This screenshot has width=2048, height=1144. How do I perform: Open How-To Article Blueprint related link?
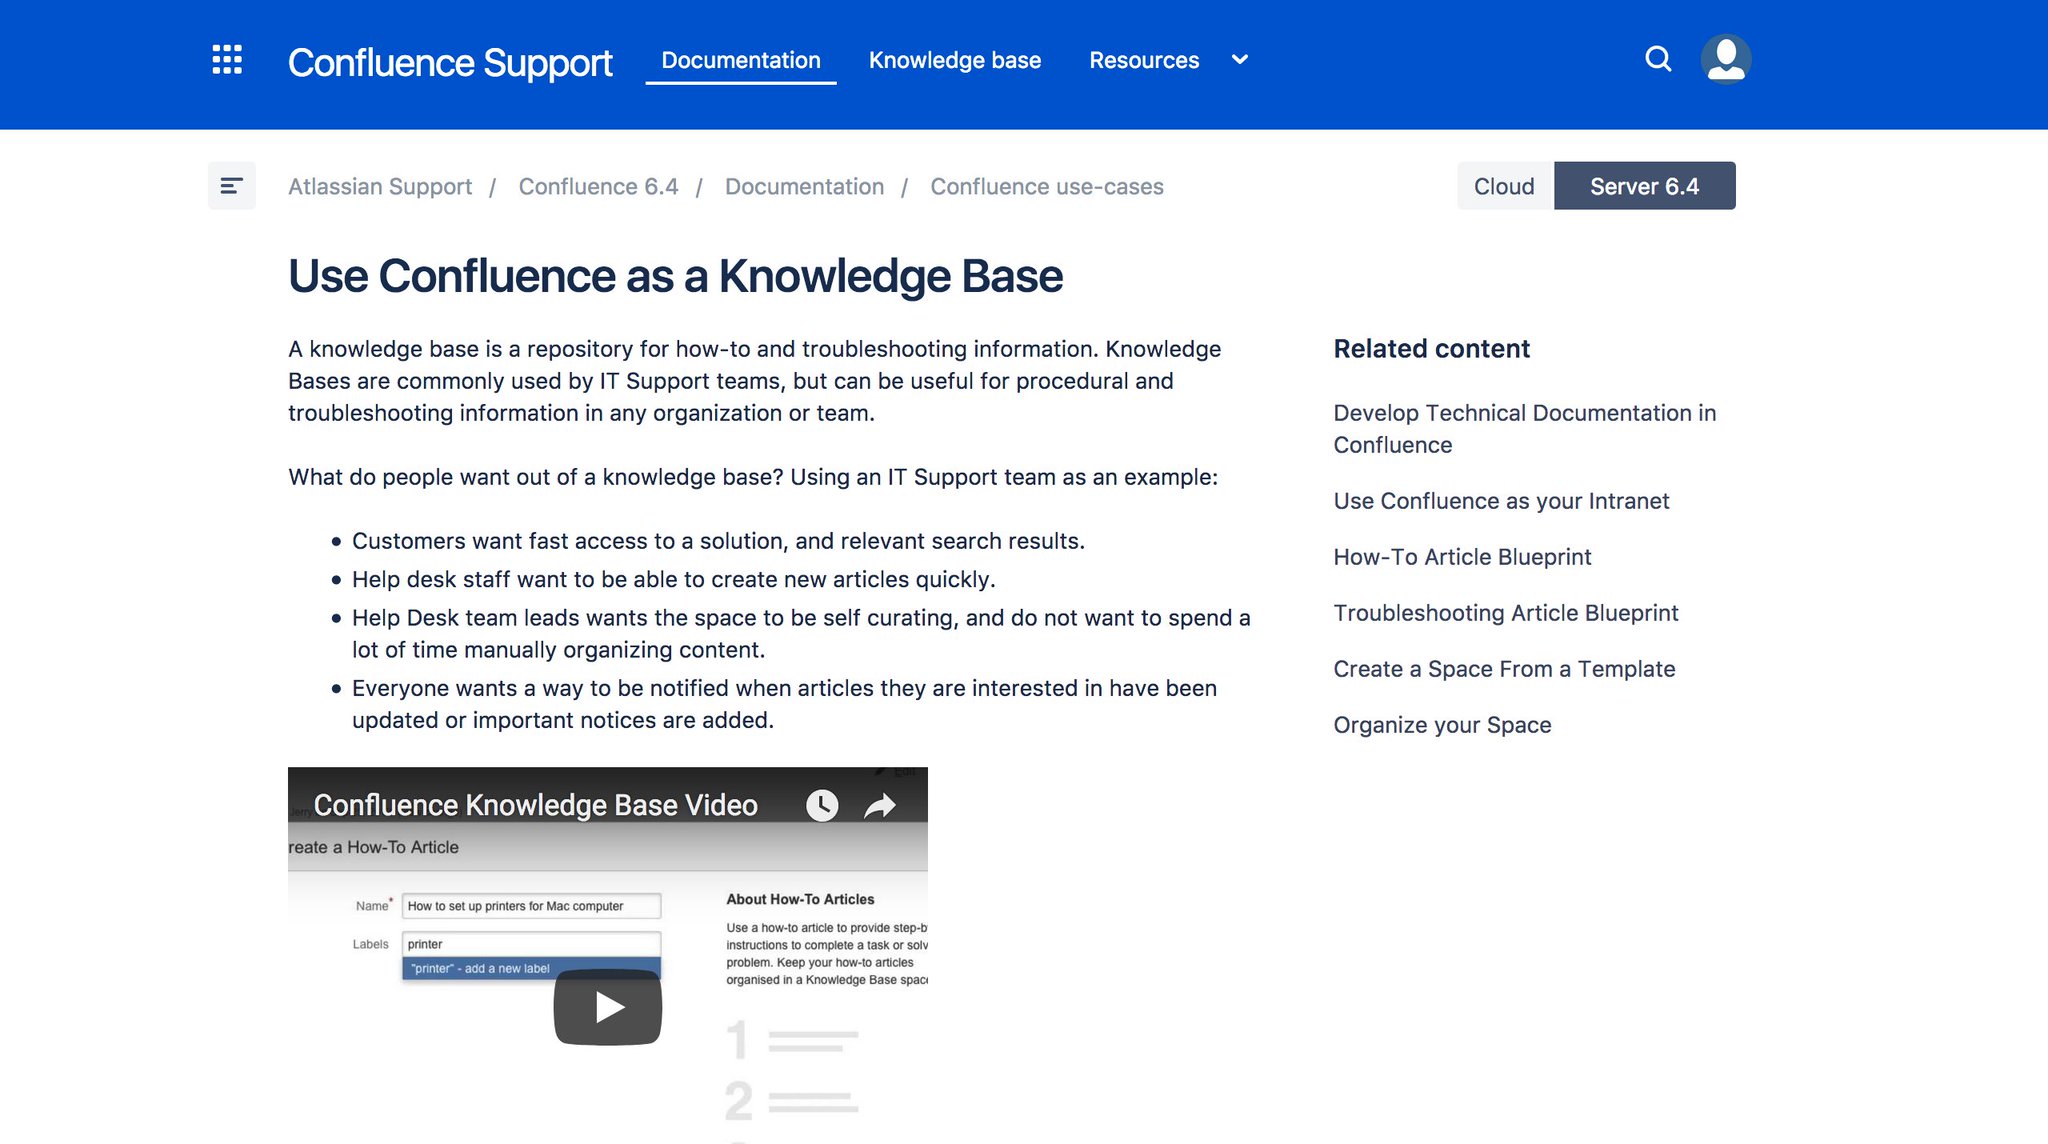[1462, 557]
